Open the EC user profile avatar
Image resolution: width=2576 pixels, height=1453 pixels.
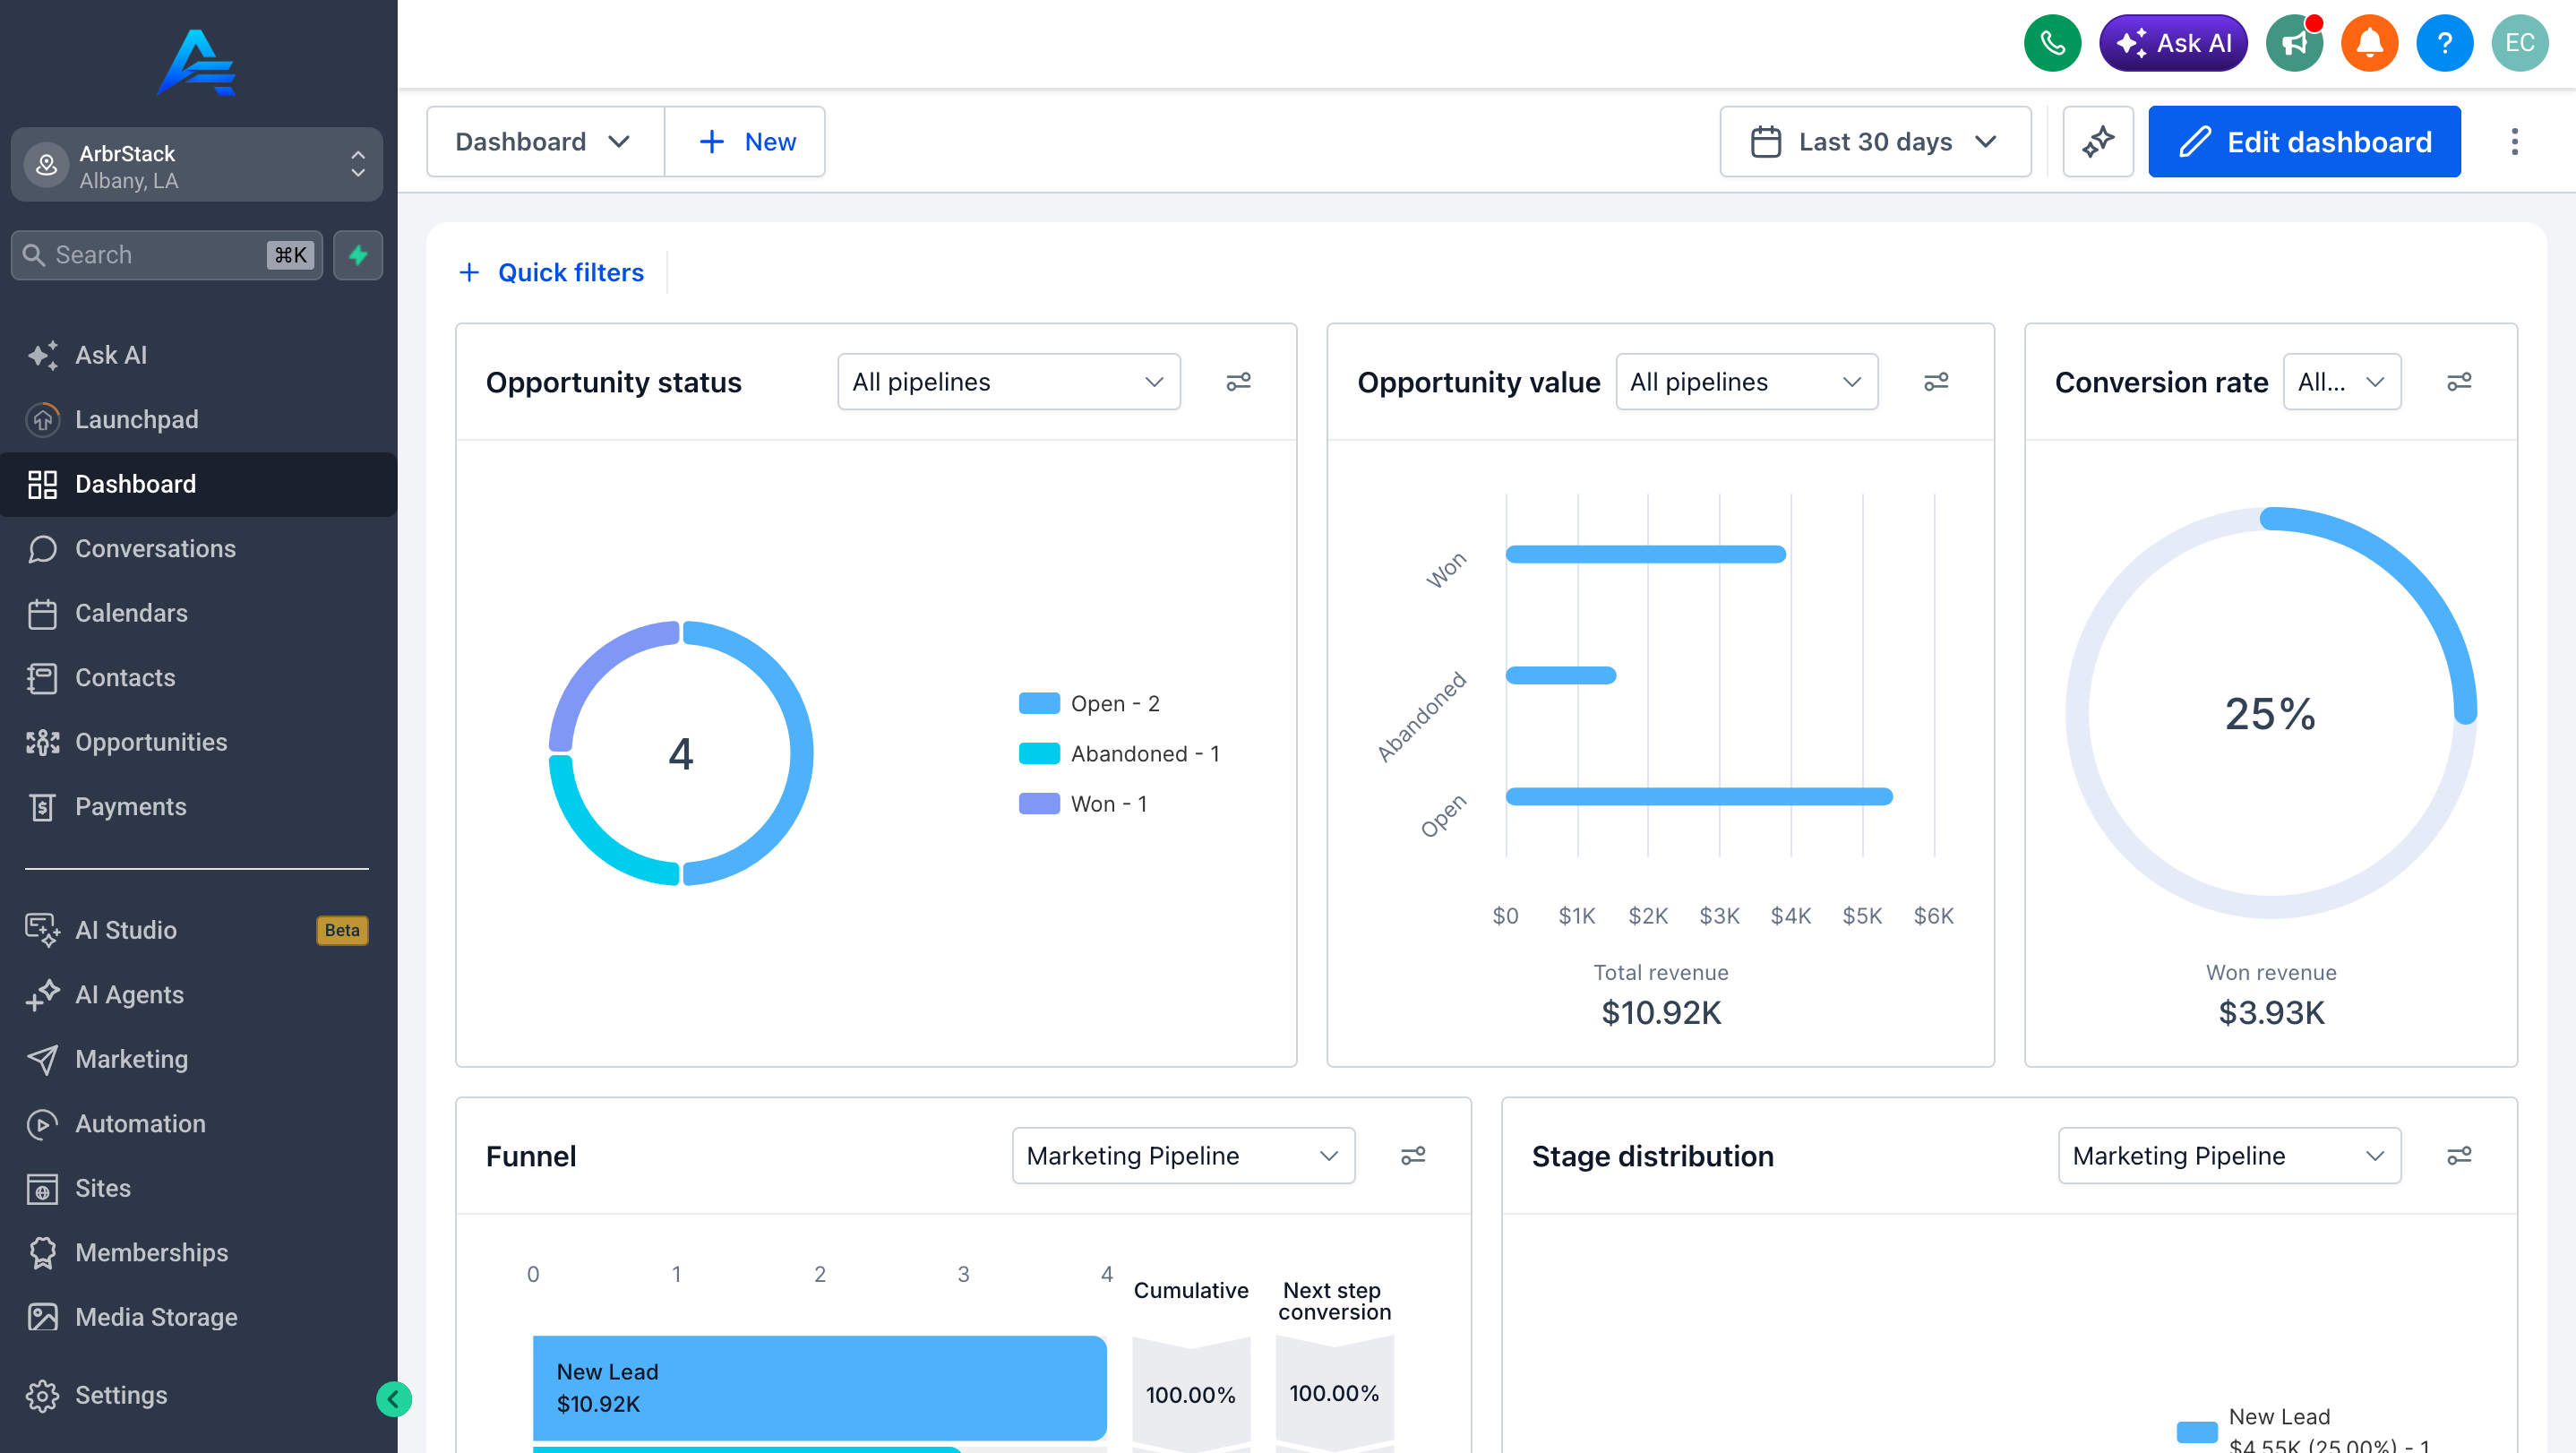click(2519, 43)
